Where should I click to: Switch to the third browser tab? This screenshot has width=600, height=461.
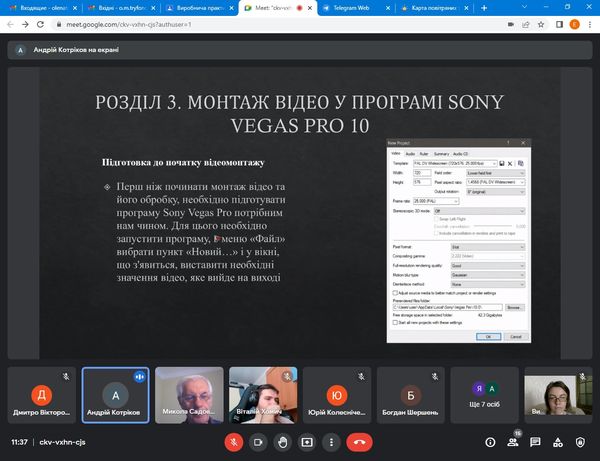coord(200,8)
